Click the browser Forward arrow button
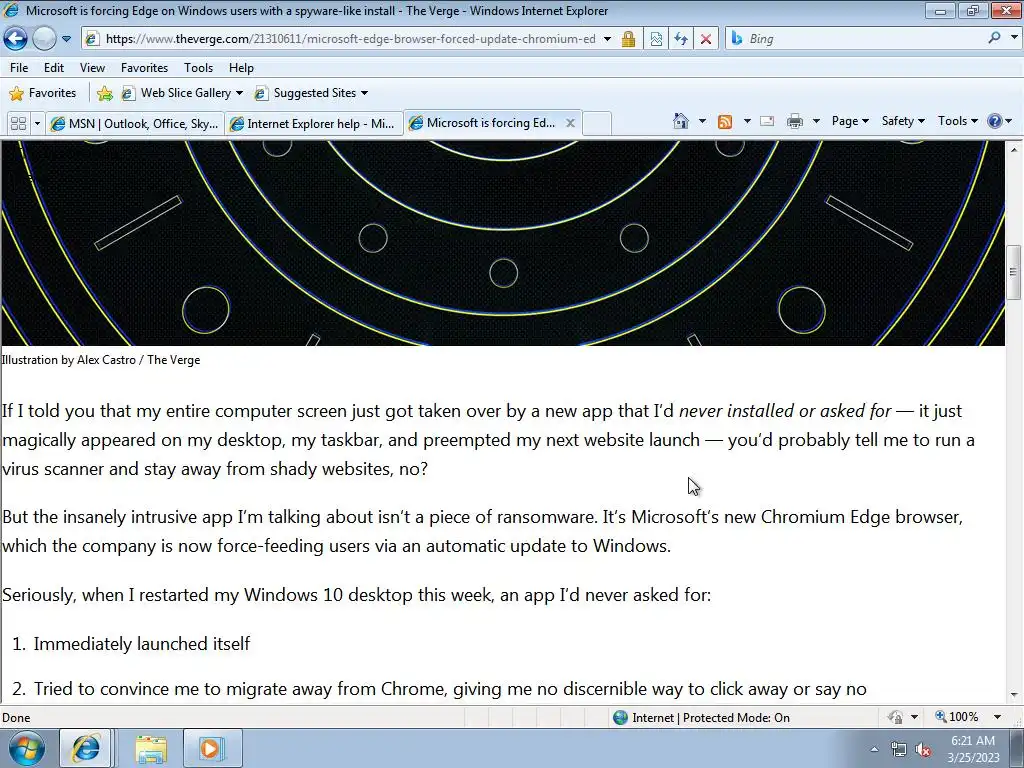The width and height of the screenshot is (1024, 768). click(x=44, y=39)
